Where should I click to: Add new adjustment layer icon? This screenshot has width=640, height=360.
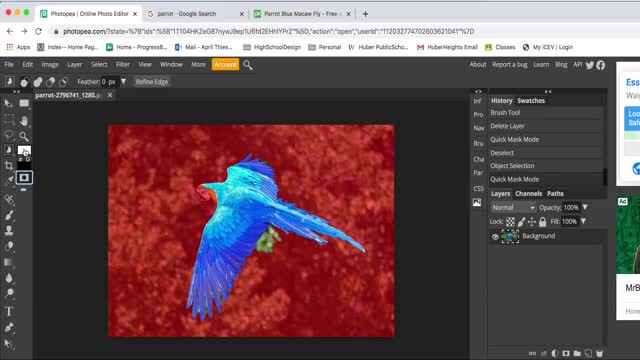[555, 353]
